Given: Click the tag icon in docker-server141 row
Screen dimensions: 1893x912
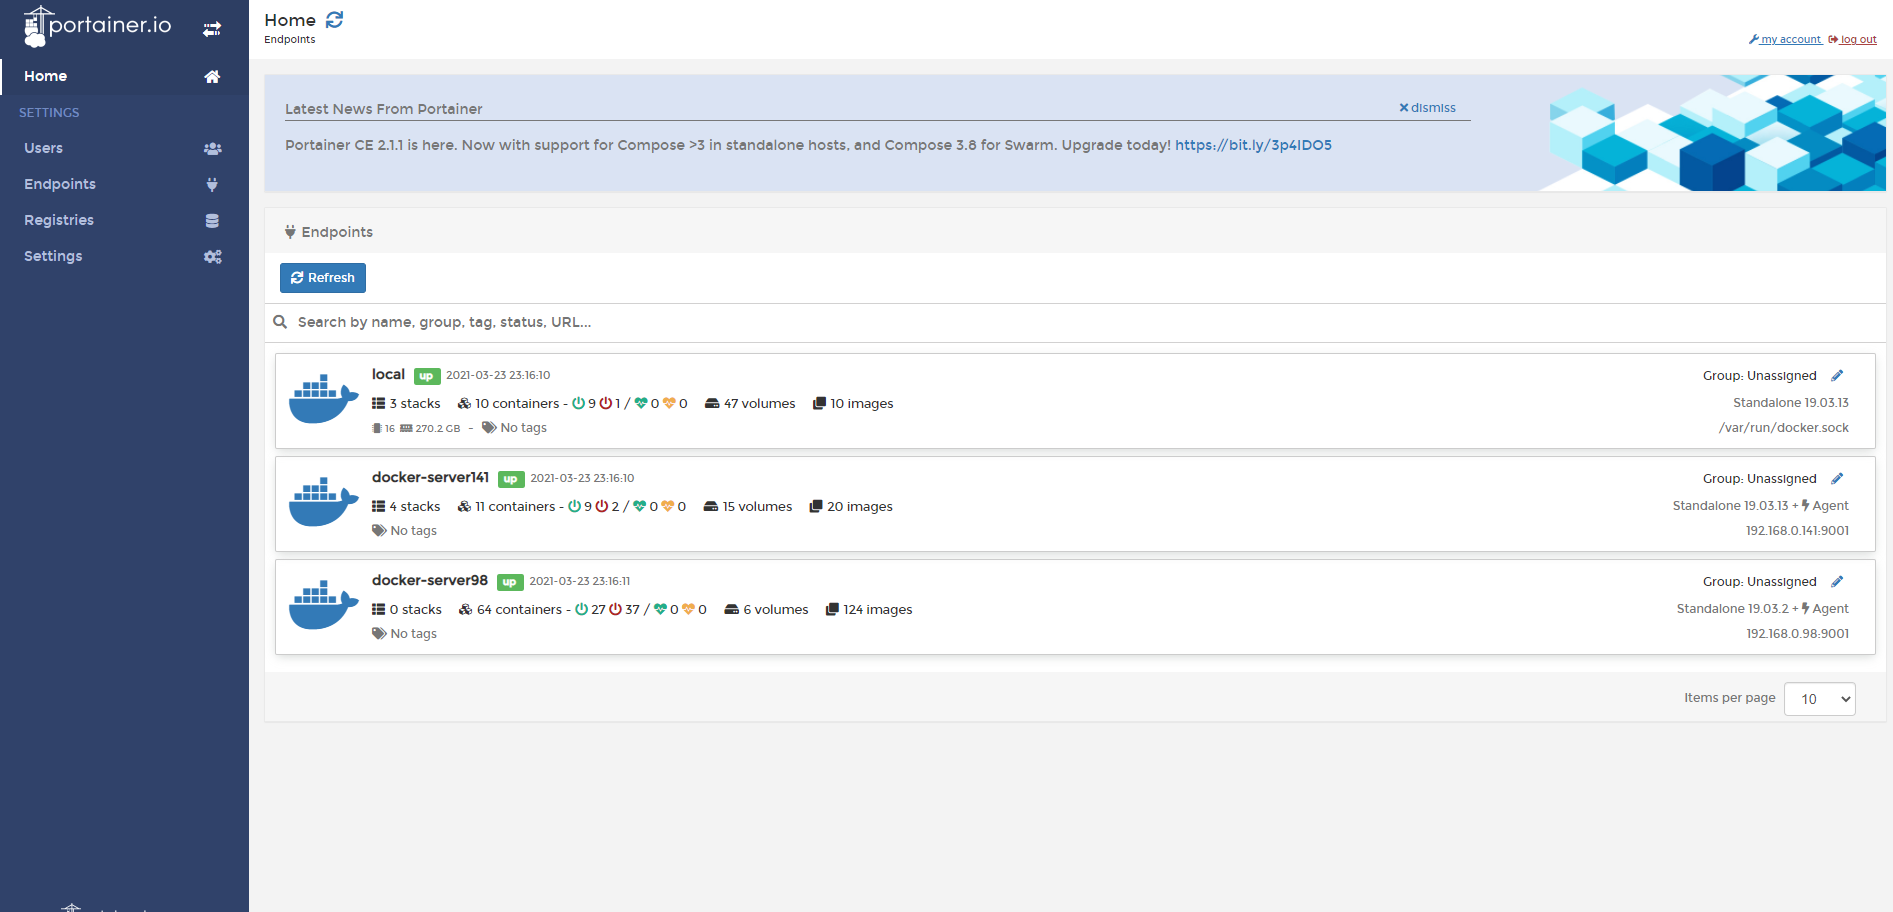Looking at the screenshot, I should [379, 531].
